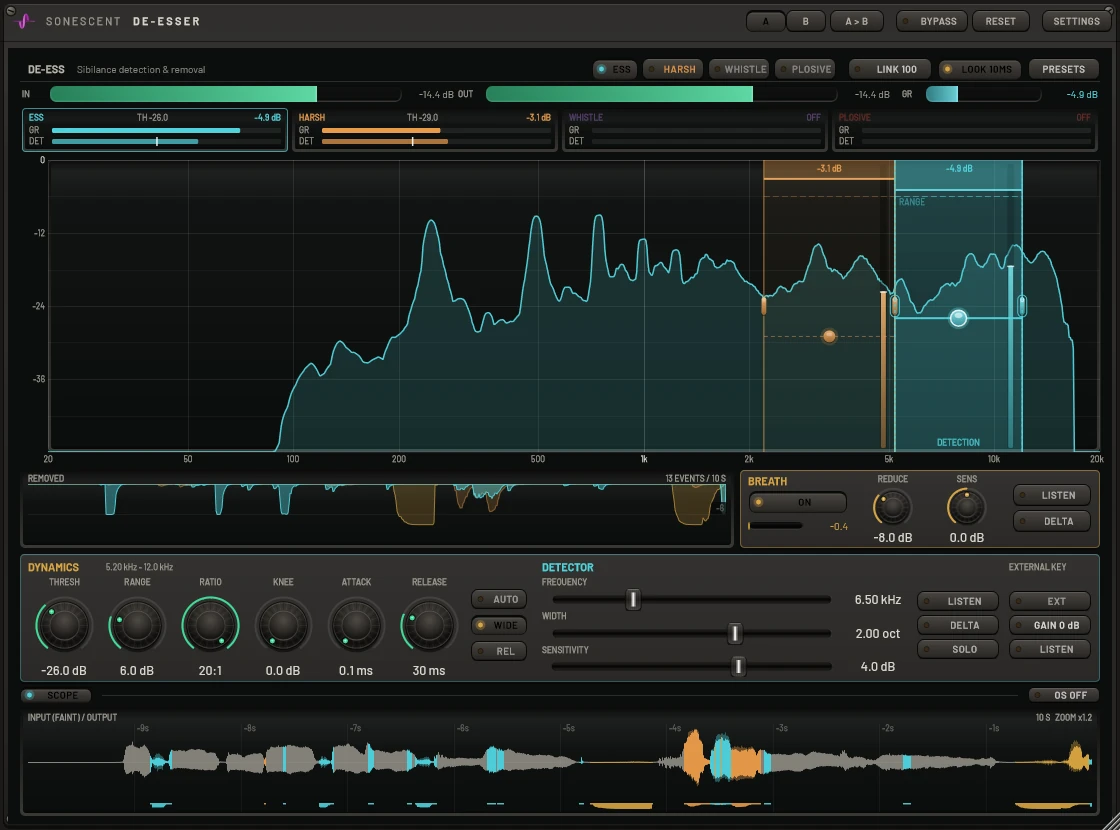Click the -8.0 dB reduce value
The width and height of the screenshot is (1120, 830).
tap(892, 538)
